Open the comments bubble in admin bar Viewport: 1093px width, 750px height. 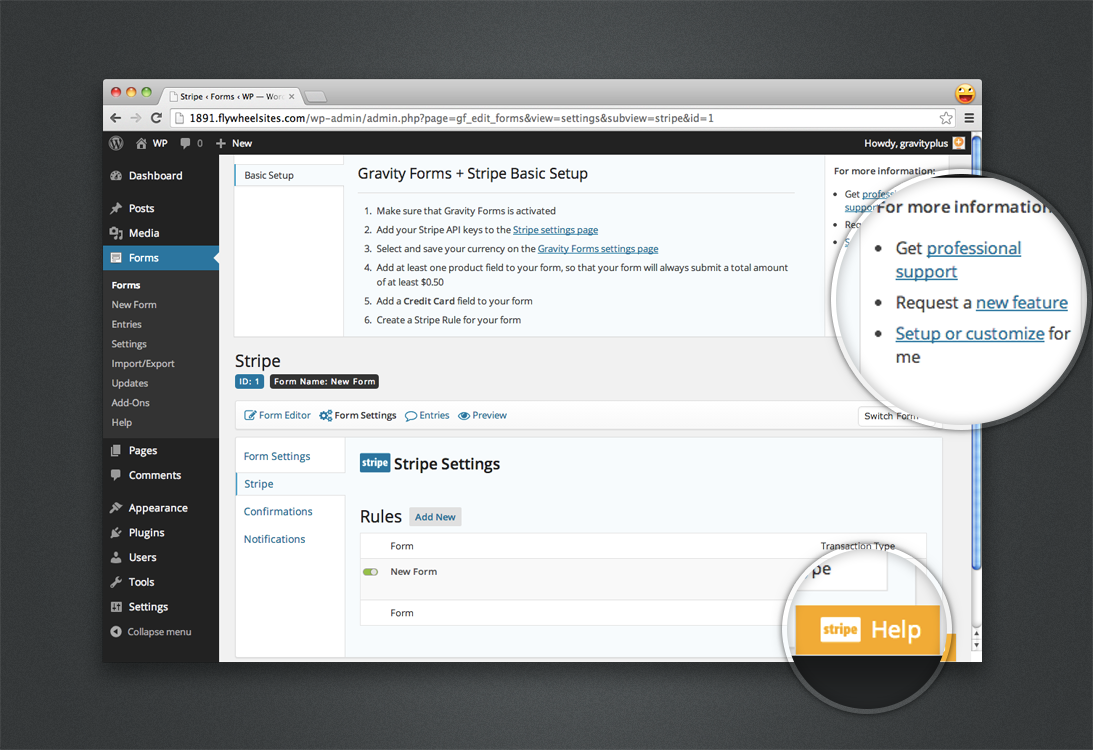[185, 143]
